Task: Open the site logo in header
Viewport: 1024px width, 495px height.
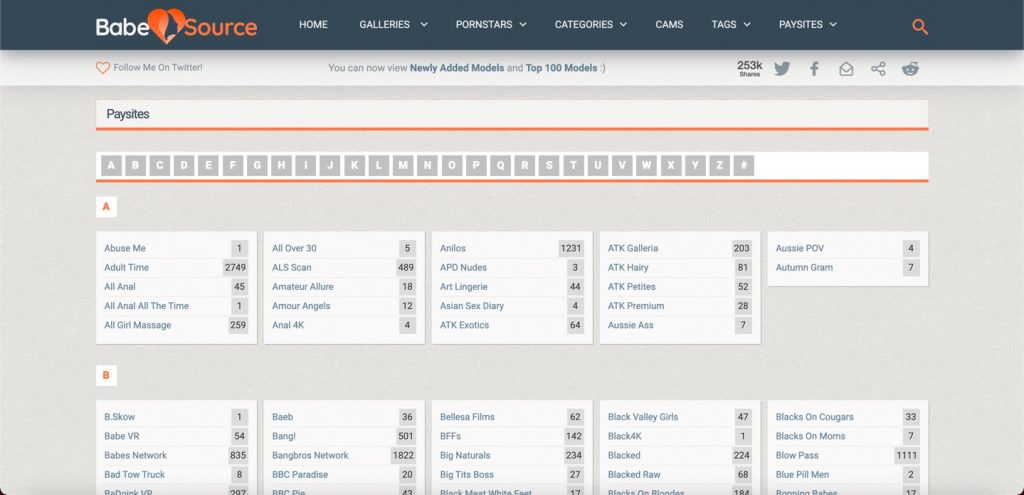Action: coord(176,26)
